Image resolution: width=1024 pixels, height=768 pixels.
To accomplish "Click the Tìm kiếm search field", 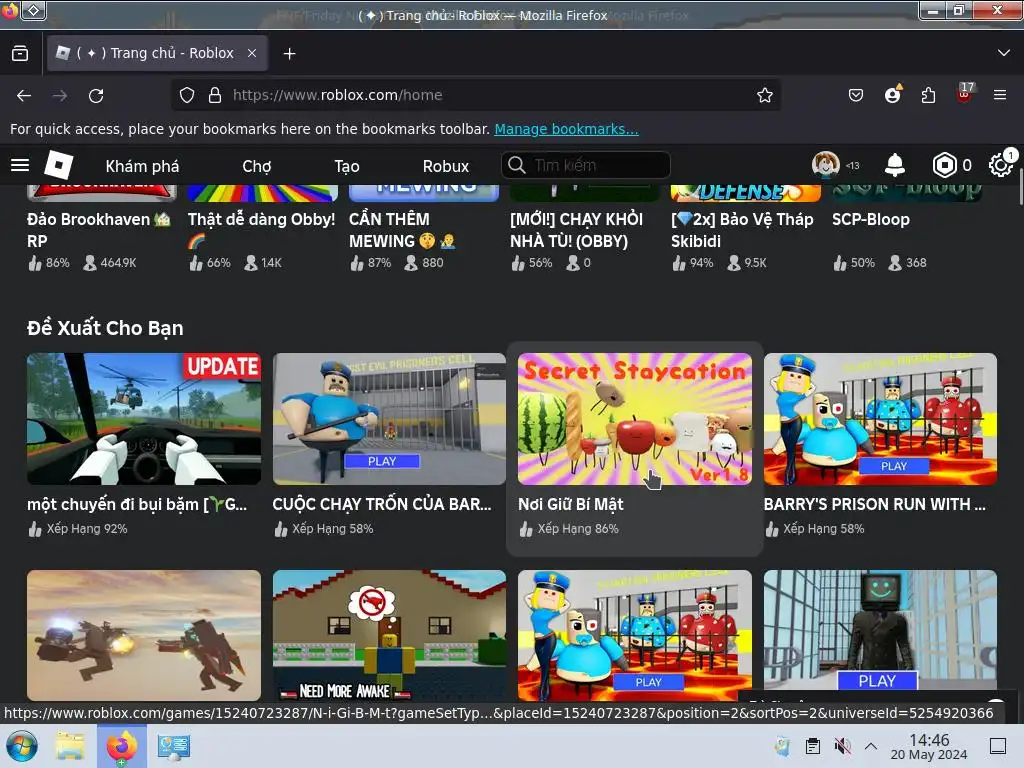I will (x=586, y=165).
